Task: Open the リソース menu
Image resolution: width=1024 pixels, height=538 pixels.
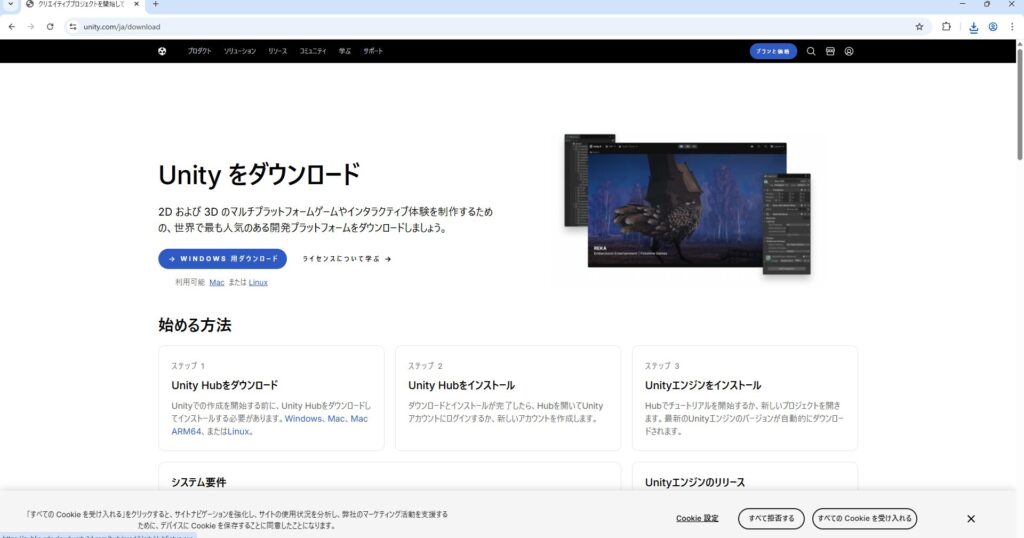Action: tap(278, 51)
